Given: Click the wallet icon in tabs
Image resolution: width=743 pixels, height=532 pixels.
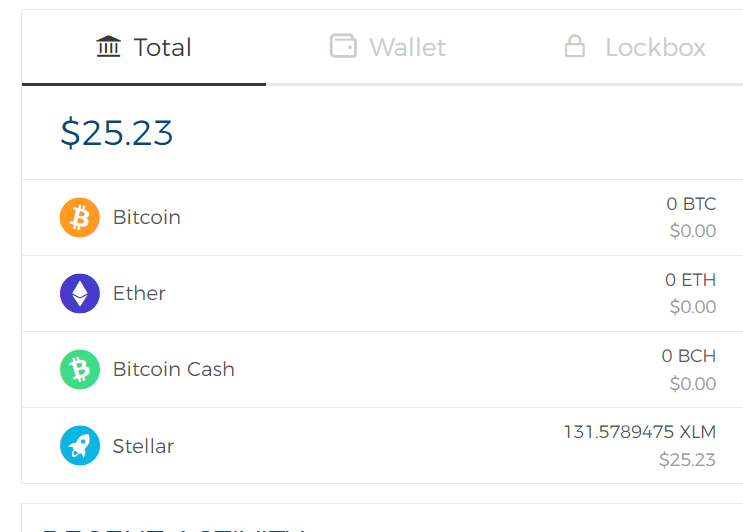Looking at the screenshot, I should pyautogui.click(x=343, y=47).
